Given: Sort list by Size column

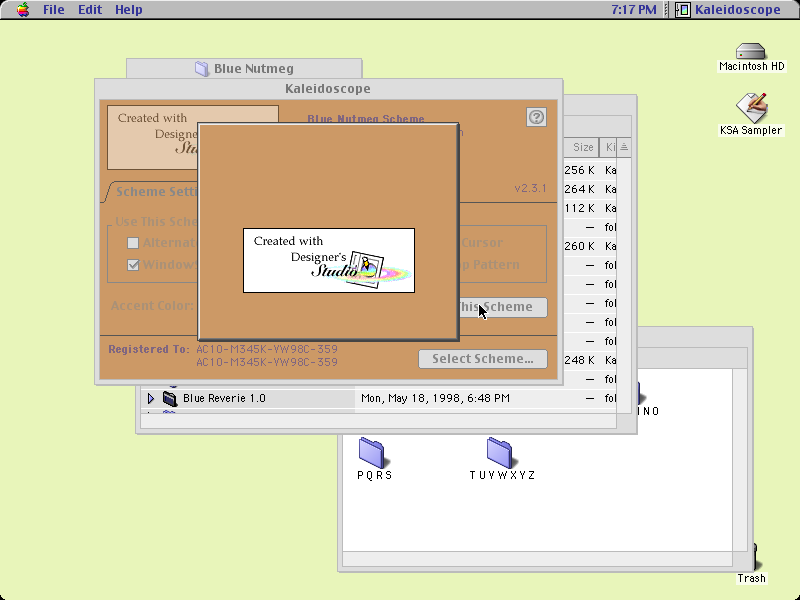Looking at the screenshot, I should pos(583,147).
